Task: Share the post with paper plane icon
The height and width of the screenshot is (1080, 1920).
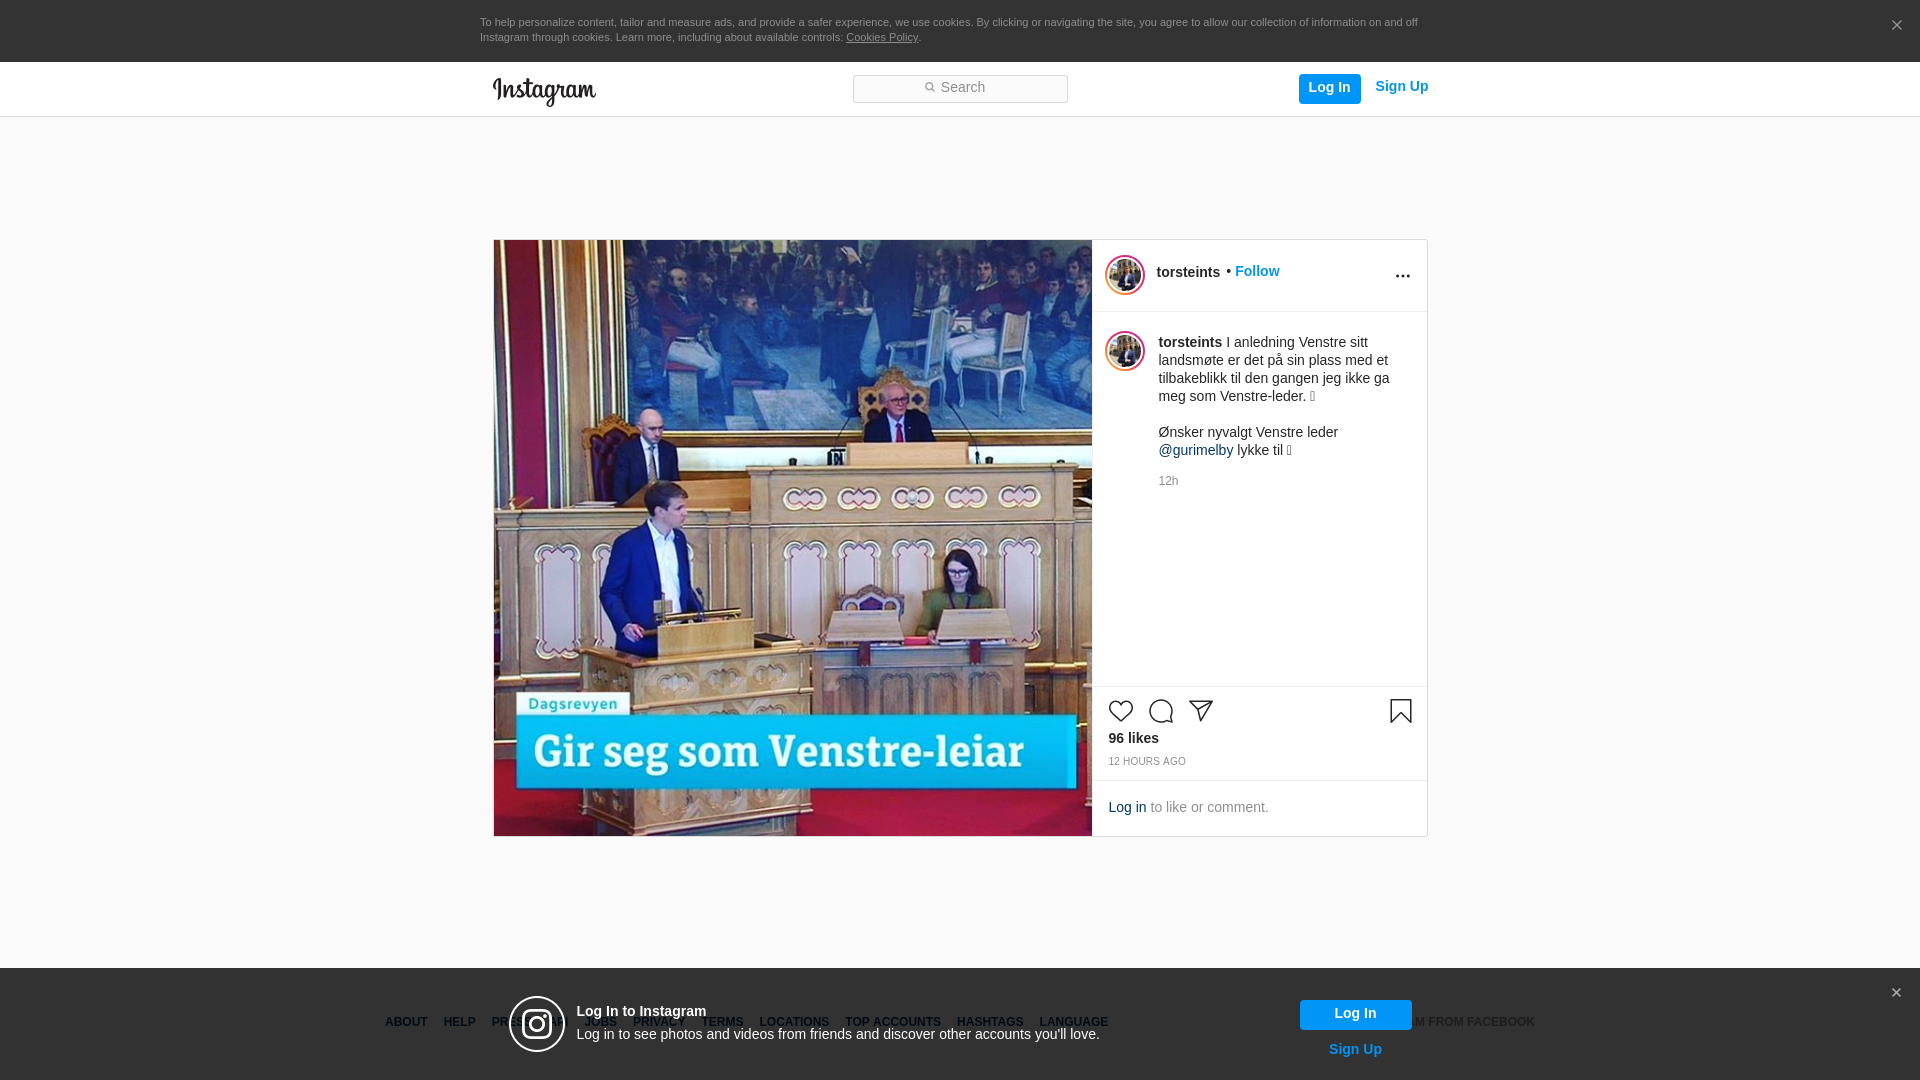Action: click(x=1200, y=711)
